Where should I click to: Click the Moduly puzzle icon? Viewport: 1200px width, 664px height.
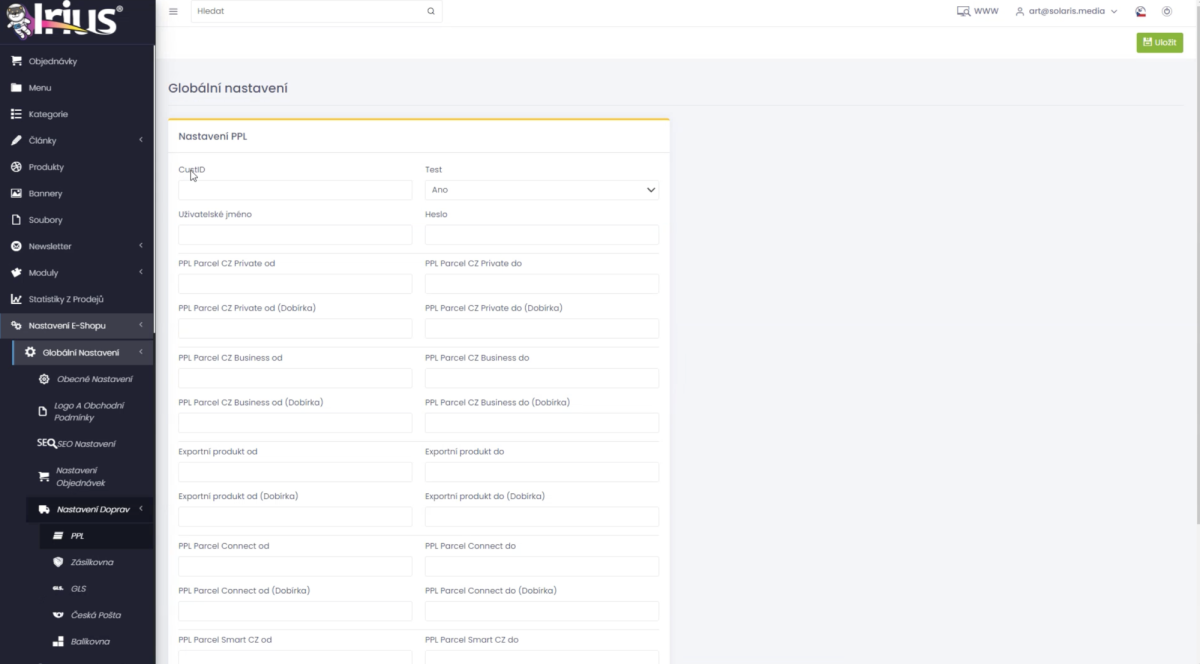tap(16, 272)
